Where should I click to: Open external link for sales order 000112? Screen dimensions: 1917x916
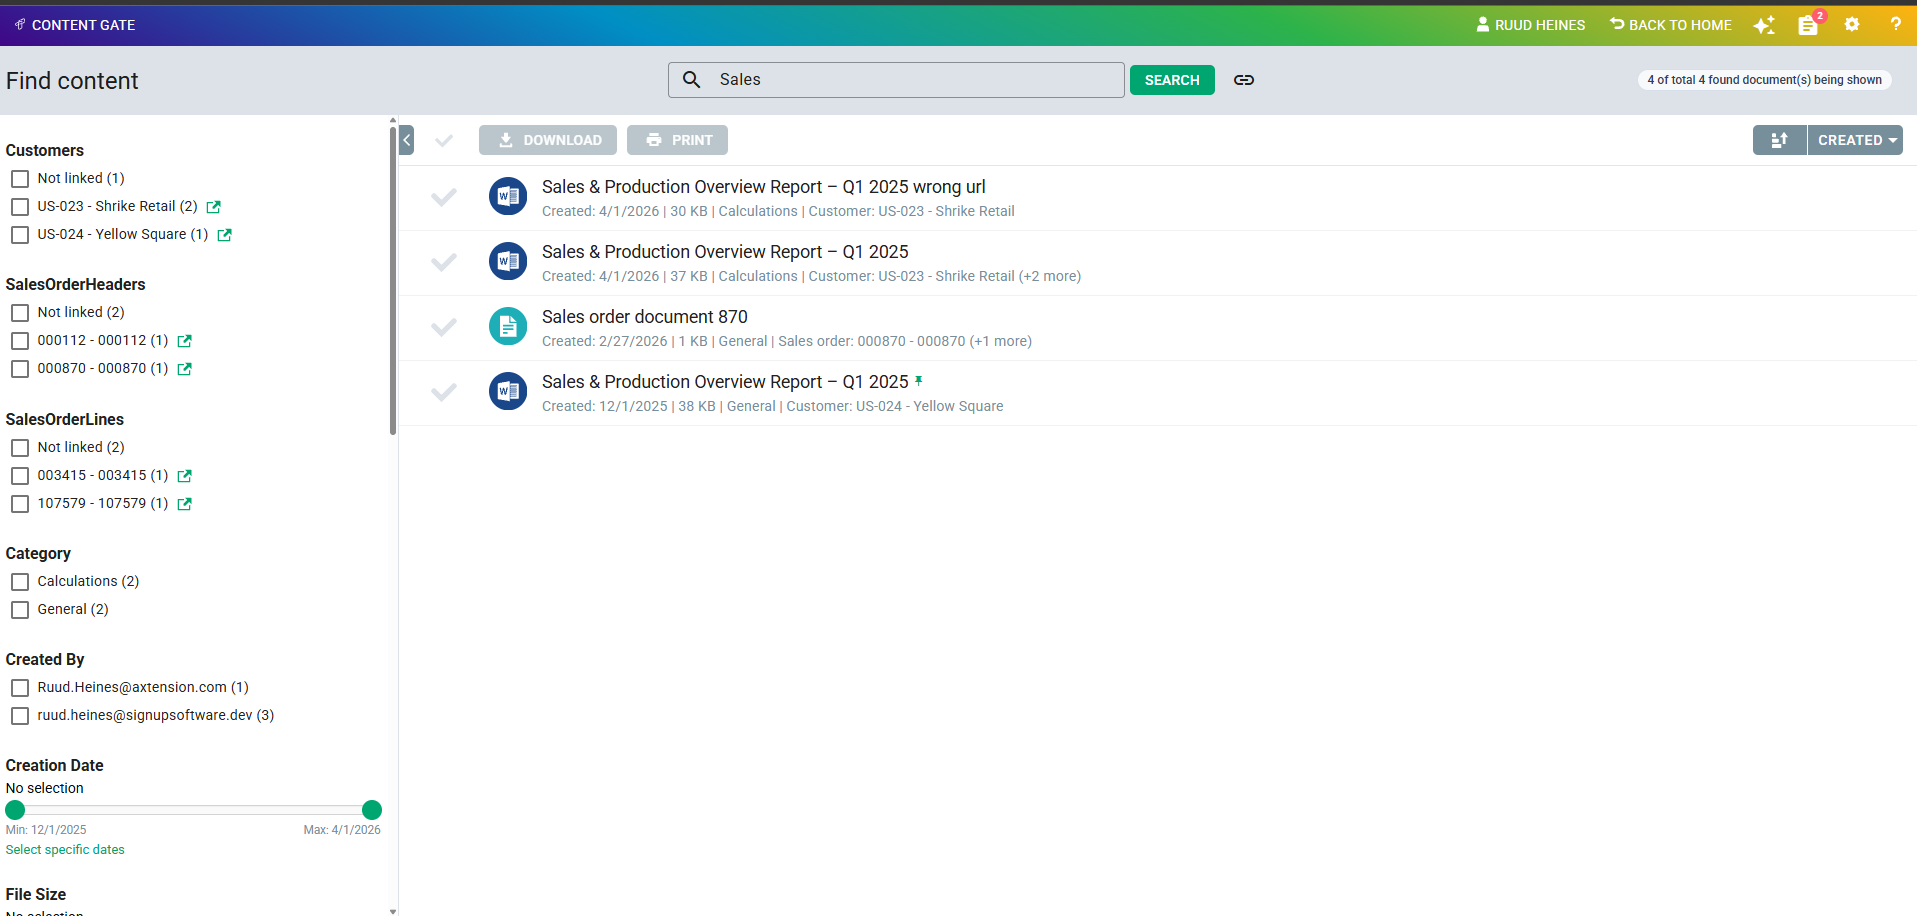tap(185, 341)
